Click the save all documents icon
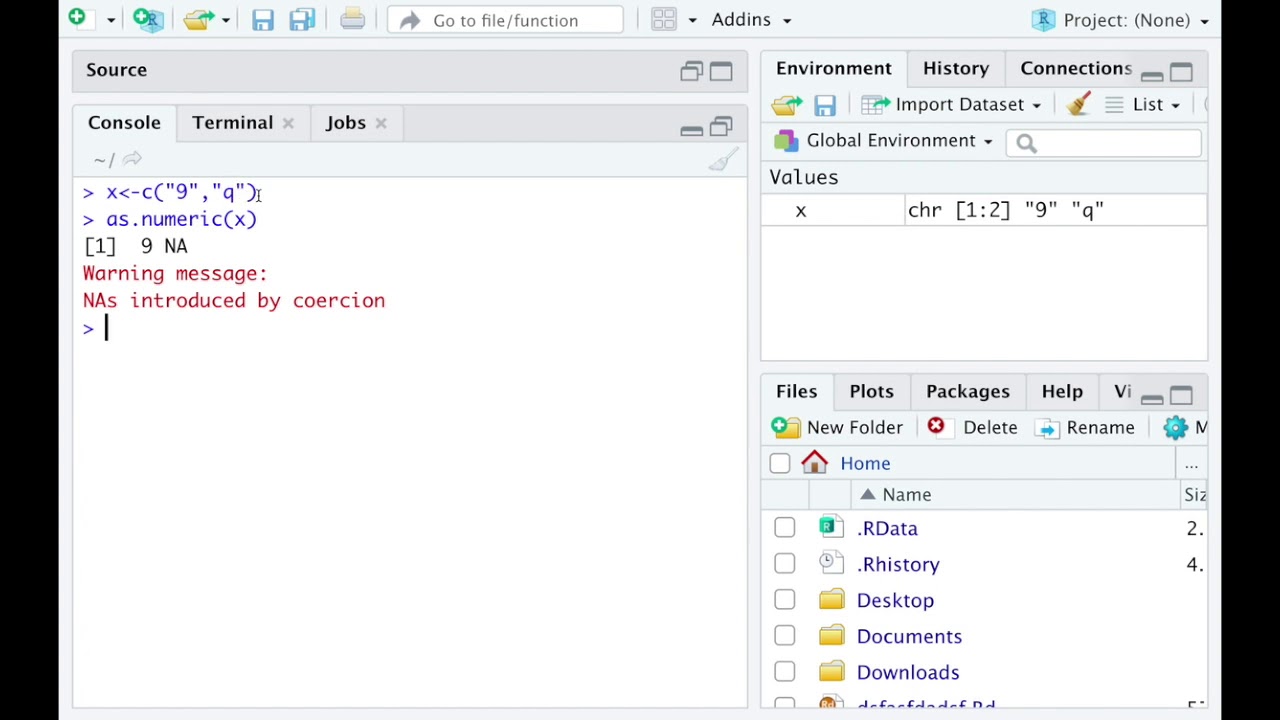 (302, 20)
